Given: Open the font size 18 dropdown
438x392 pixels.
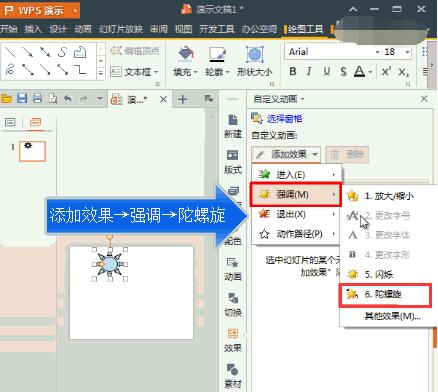Looking at the screenshot, I should tap(407, 52).
